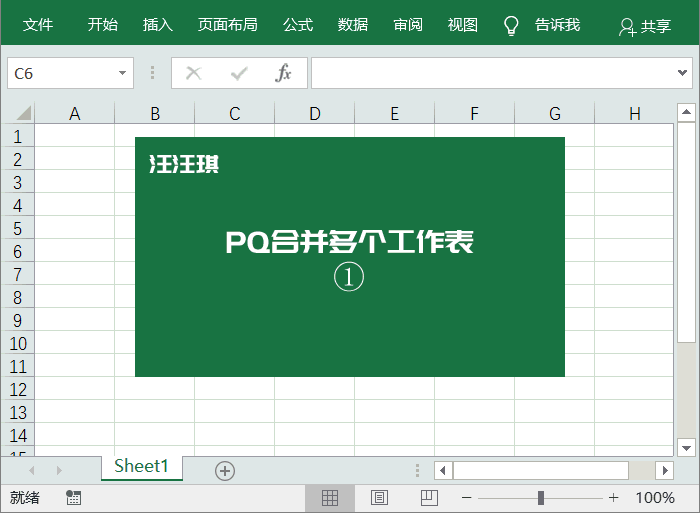The height and width of the screenshot is (513, 700).
Task: Select row 6 header
Action: coord(18,251)
